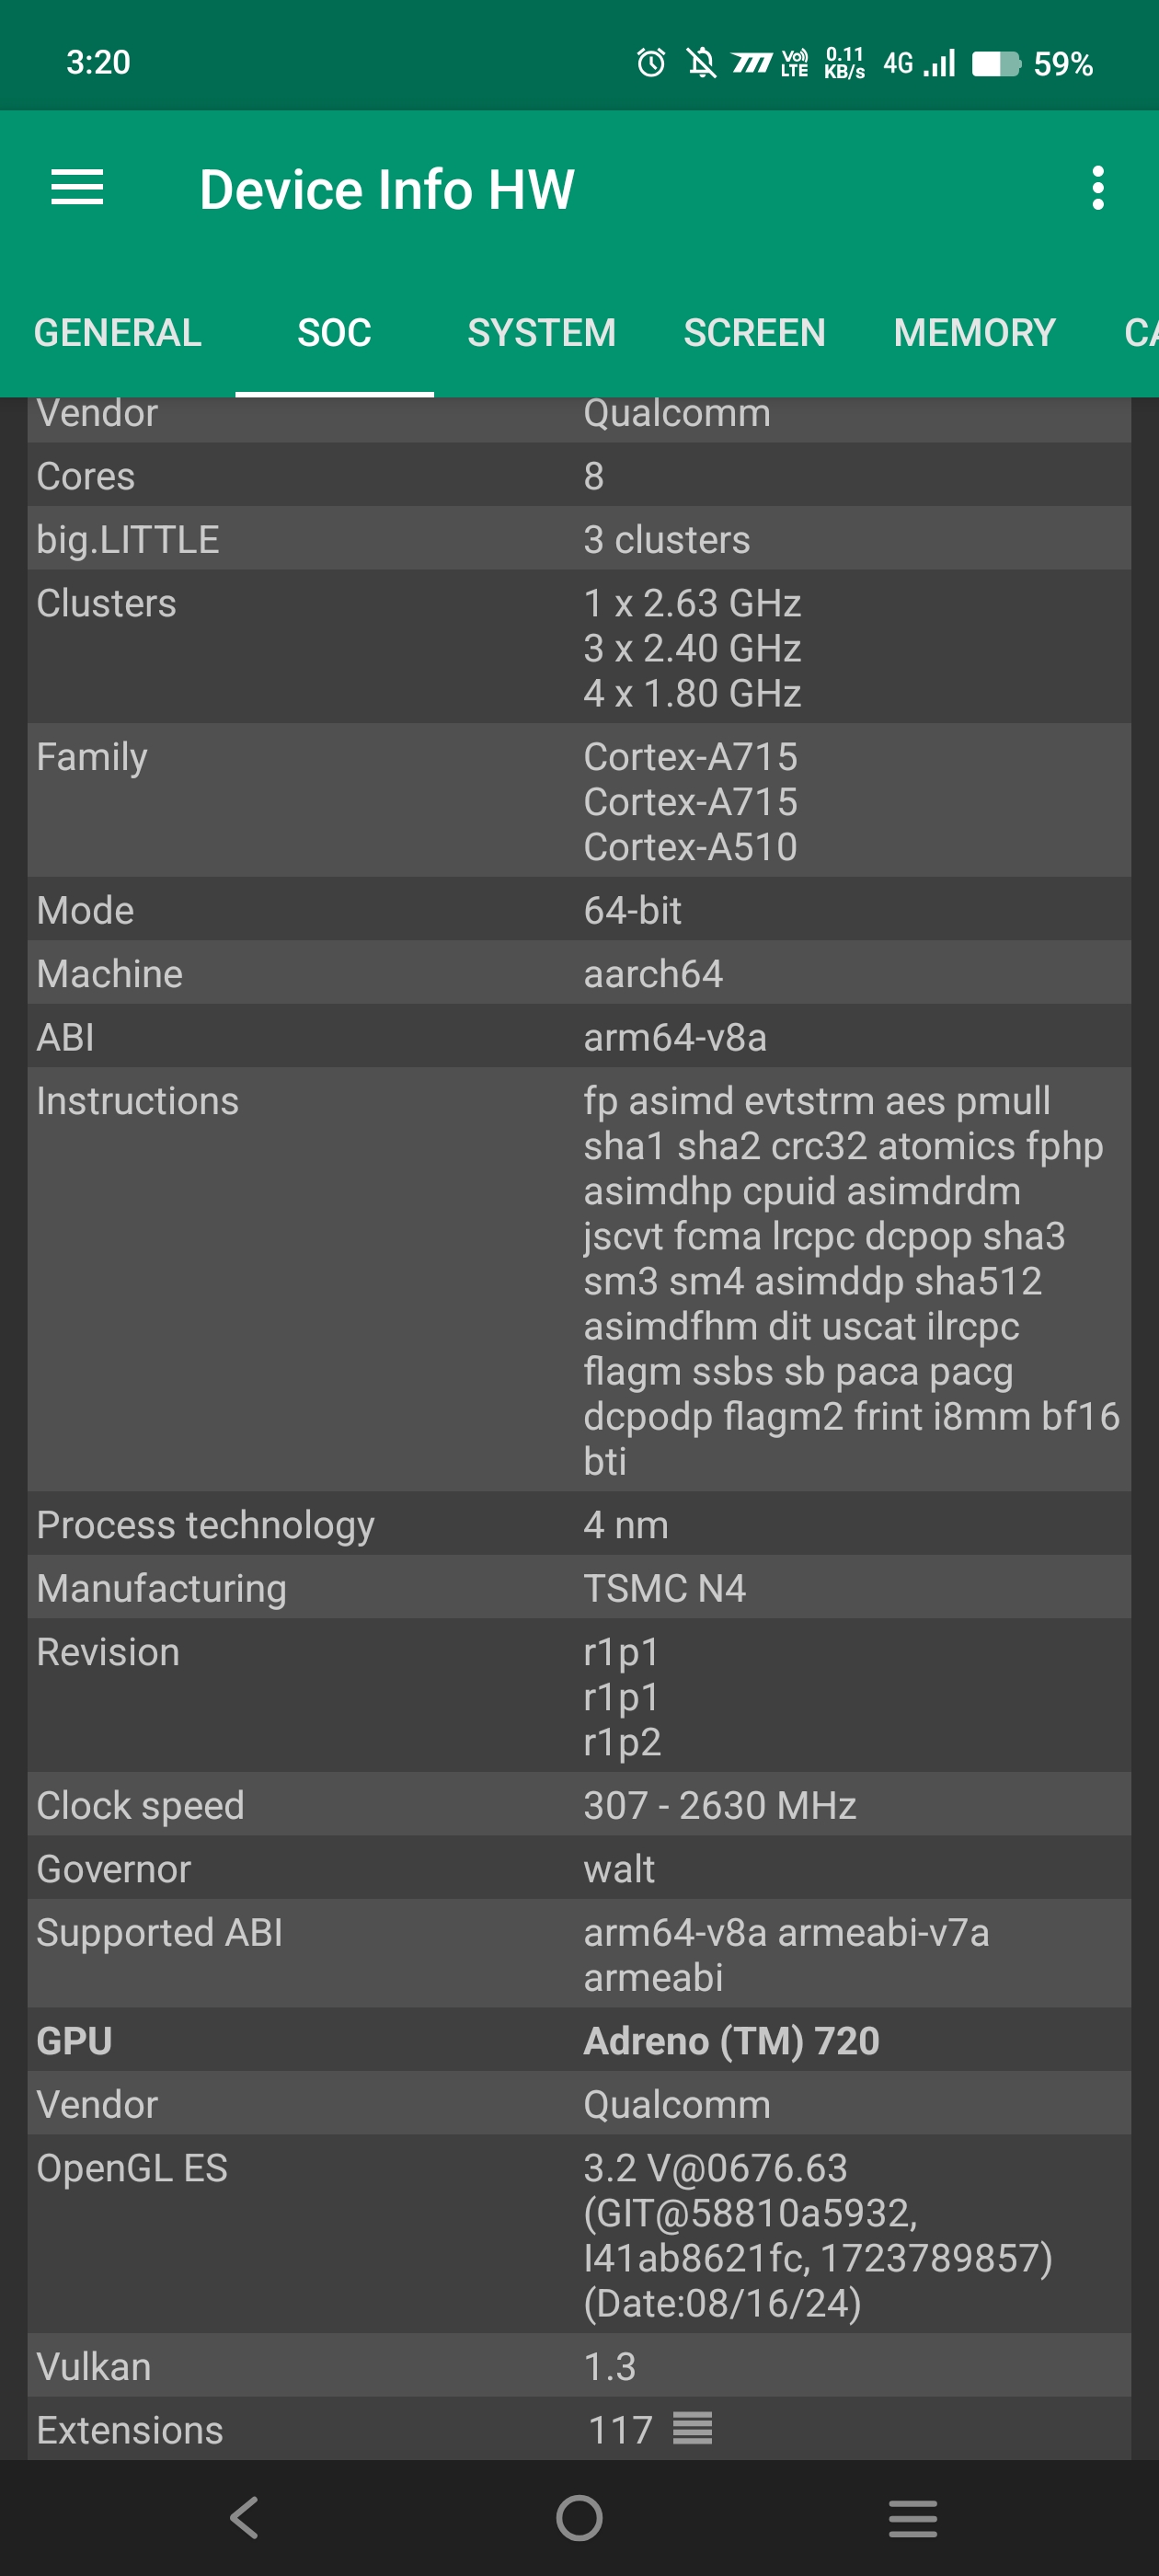This screenshot has height=2576, width=1159.
Task: Switch to the SYSTEM tab
Action: (541, 332)
